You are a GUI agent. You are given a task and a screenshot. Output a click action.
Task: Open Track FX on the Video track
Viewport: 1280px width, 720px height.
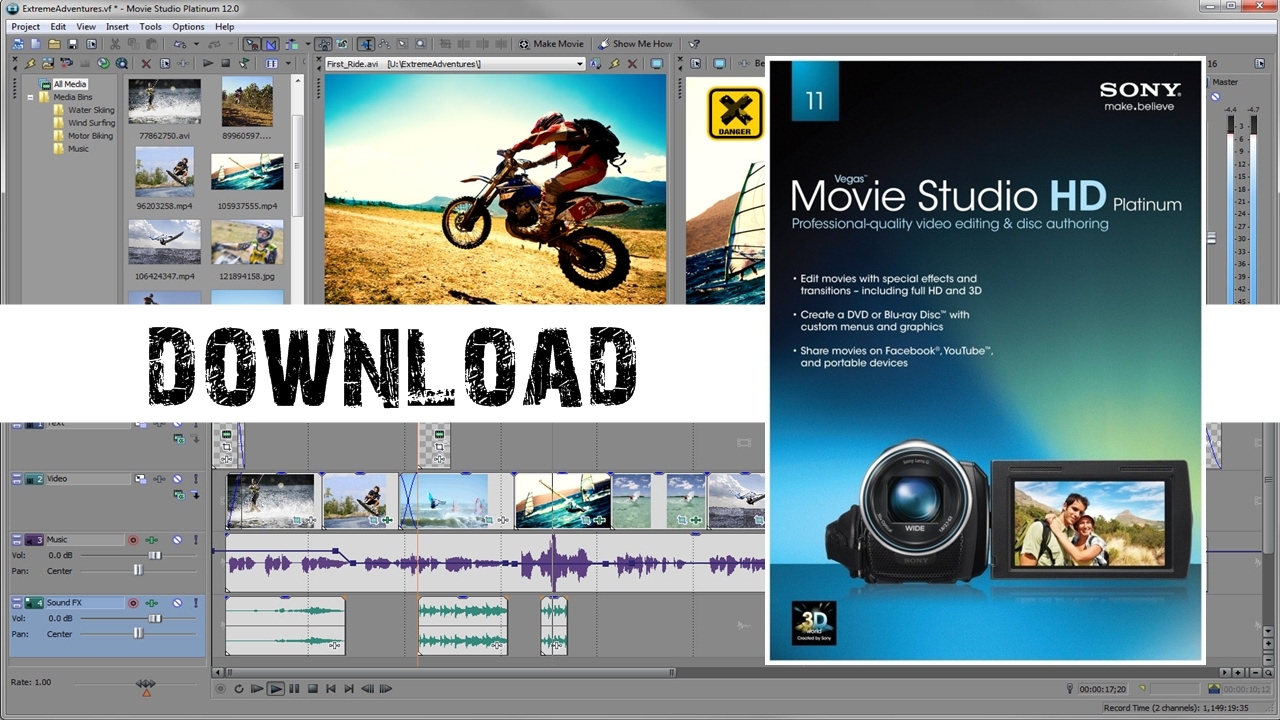(159, 479)
